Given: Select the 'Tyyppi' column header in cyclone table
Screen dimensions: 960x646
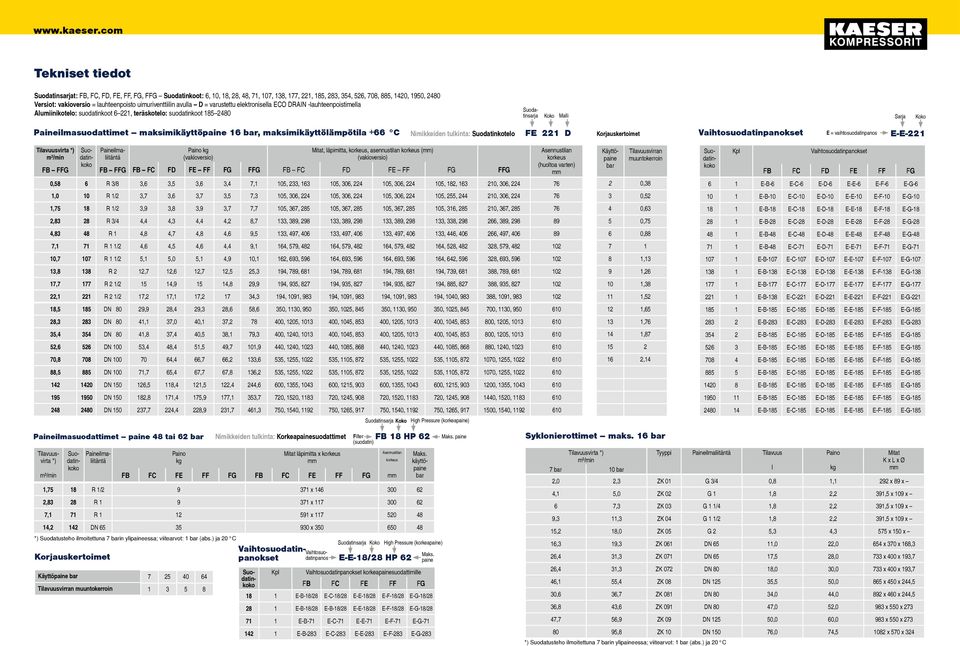Looking at the screenshot, I should pos(664,453).
